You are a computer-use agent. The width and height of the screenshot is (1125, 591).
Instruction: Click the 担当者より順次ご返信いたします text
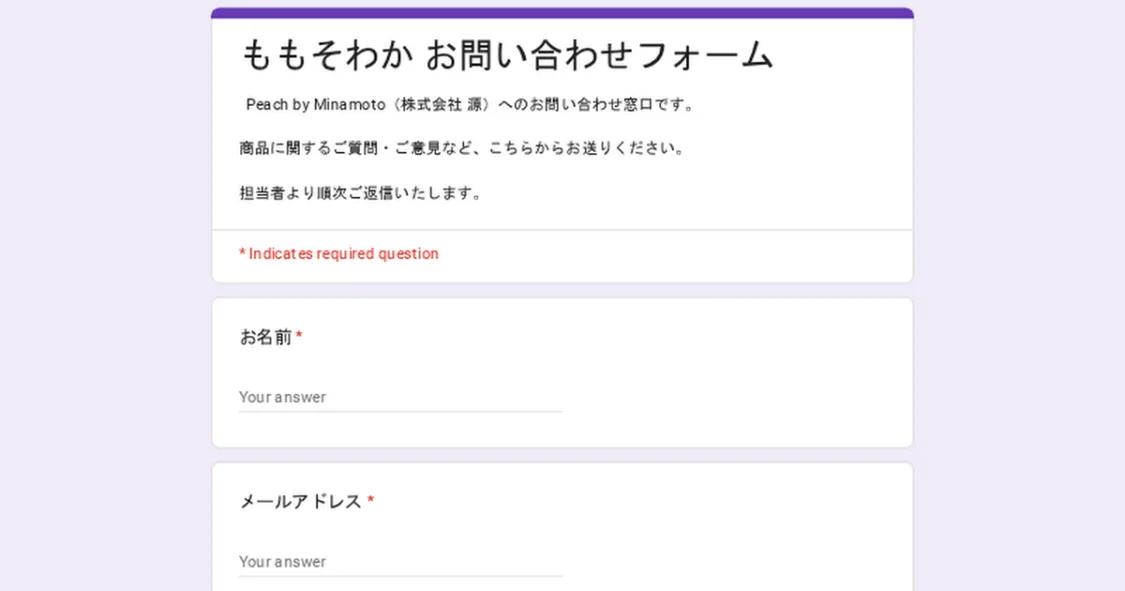click(360, 193)
